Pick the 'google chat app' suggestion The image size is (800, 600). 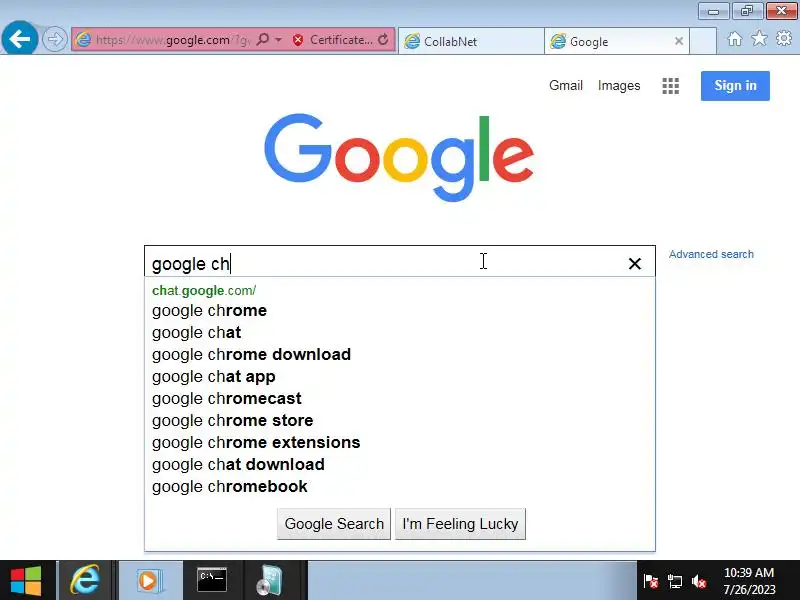pos(399,376)
